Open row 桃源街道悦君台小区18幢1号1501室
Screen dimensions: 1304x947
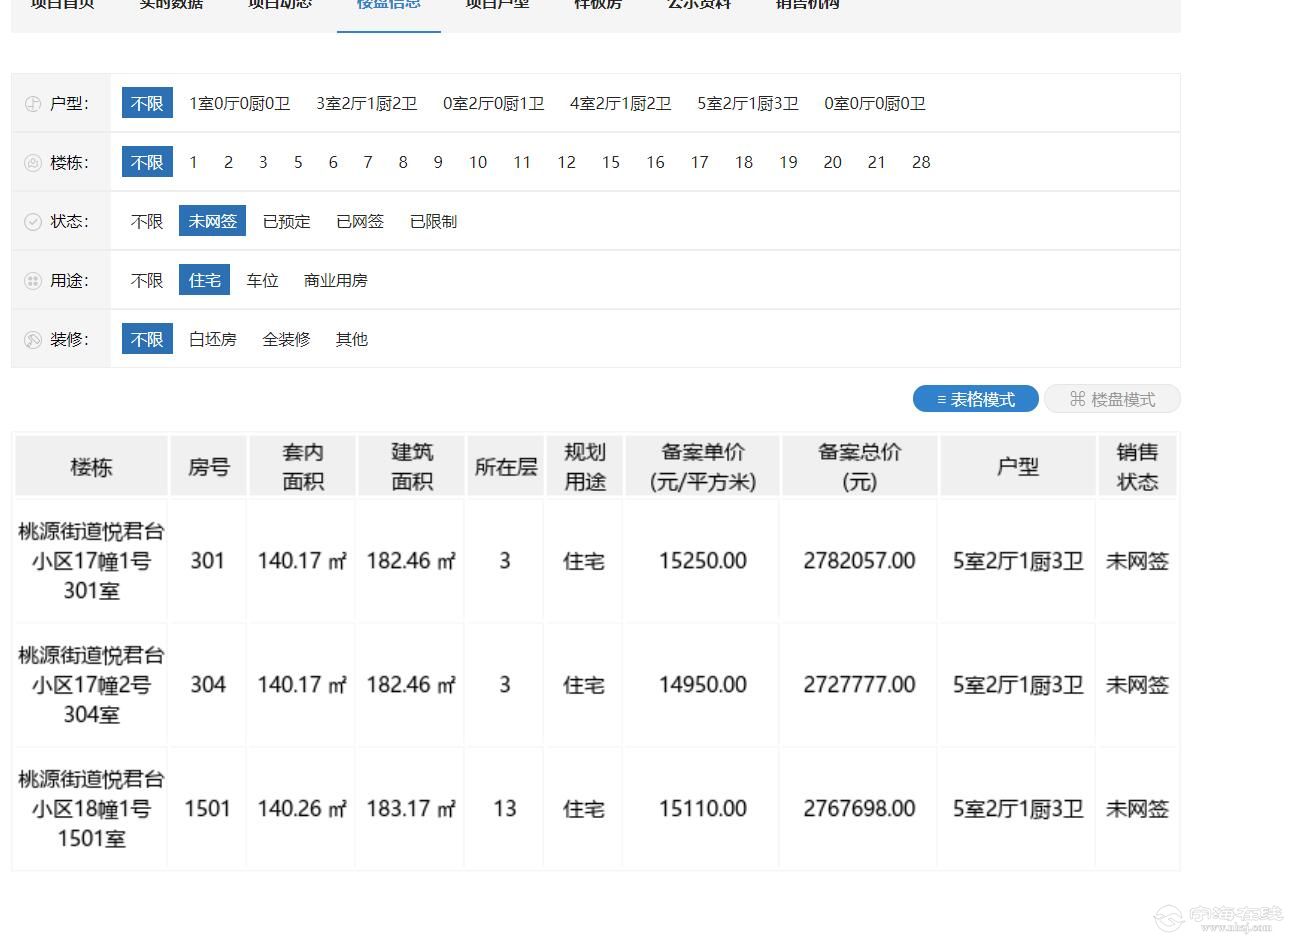pyautogui.click(x=596, y=809)
